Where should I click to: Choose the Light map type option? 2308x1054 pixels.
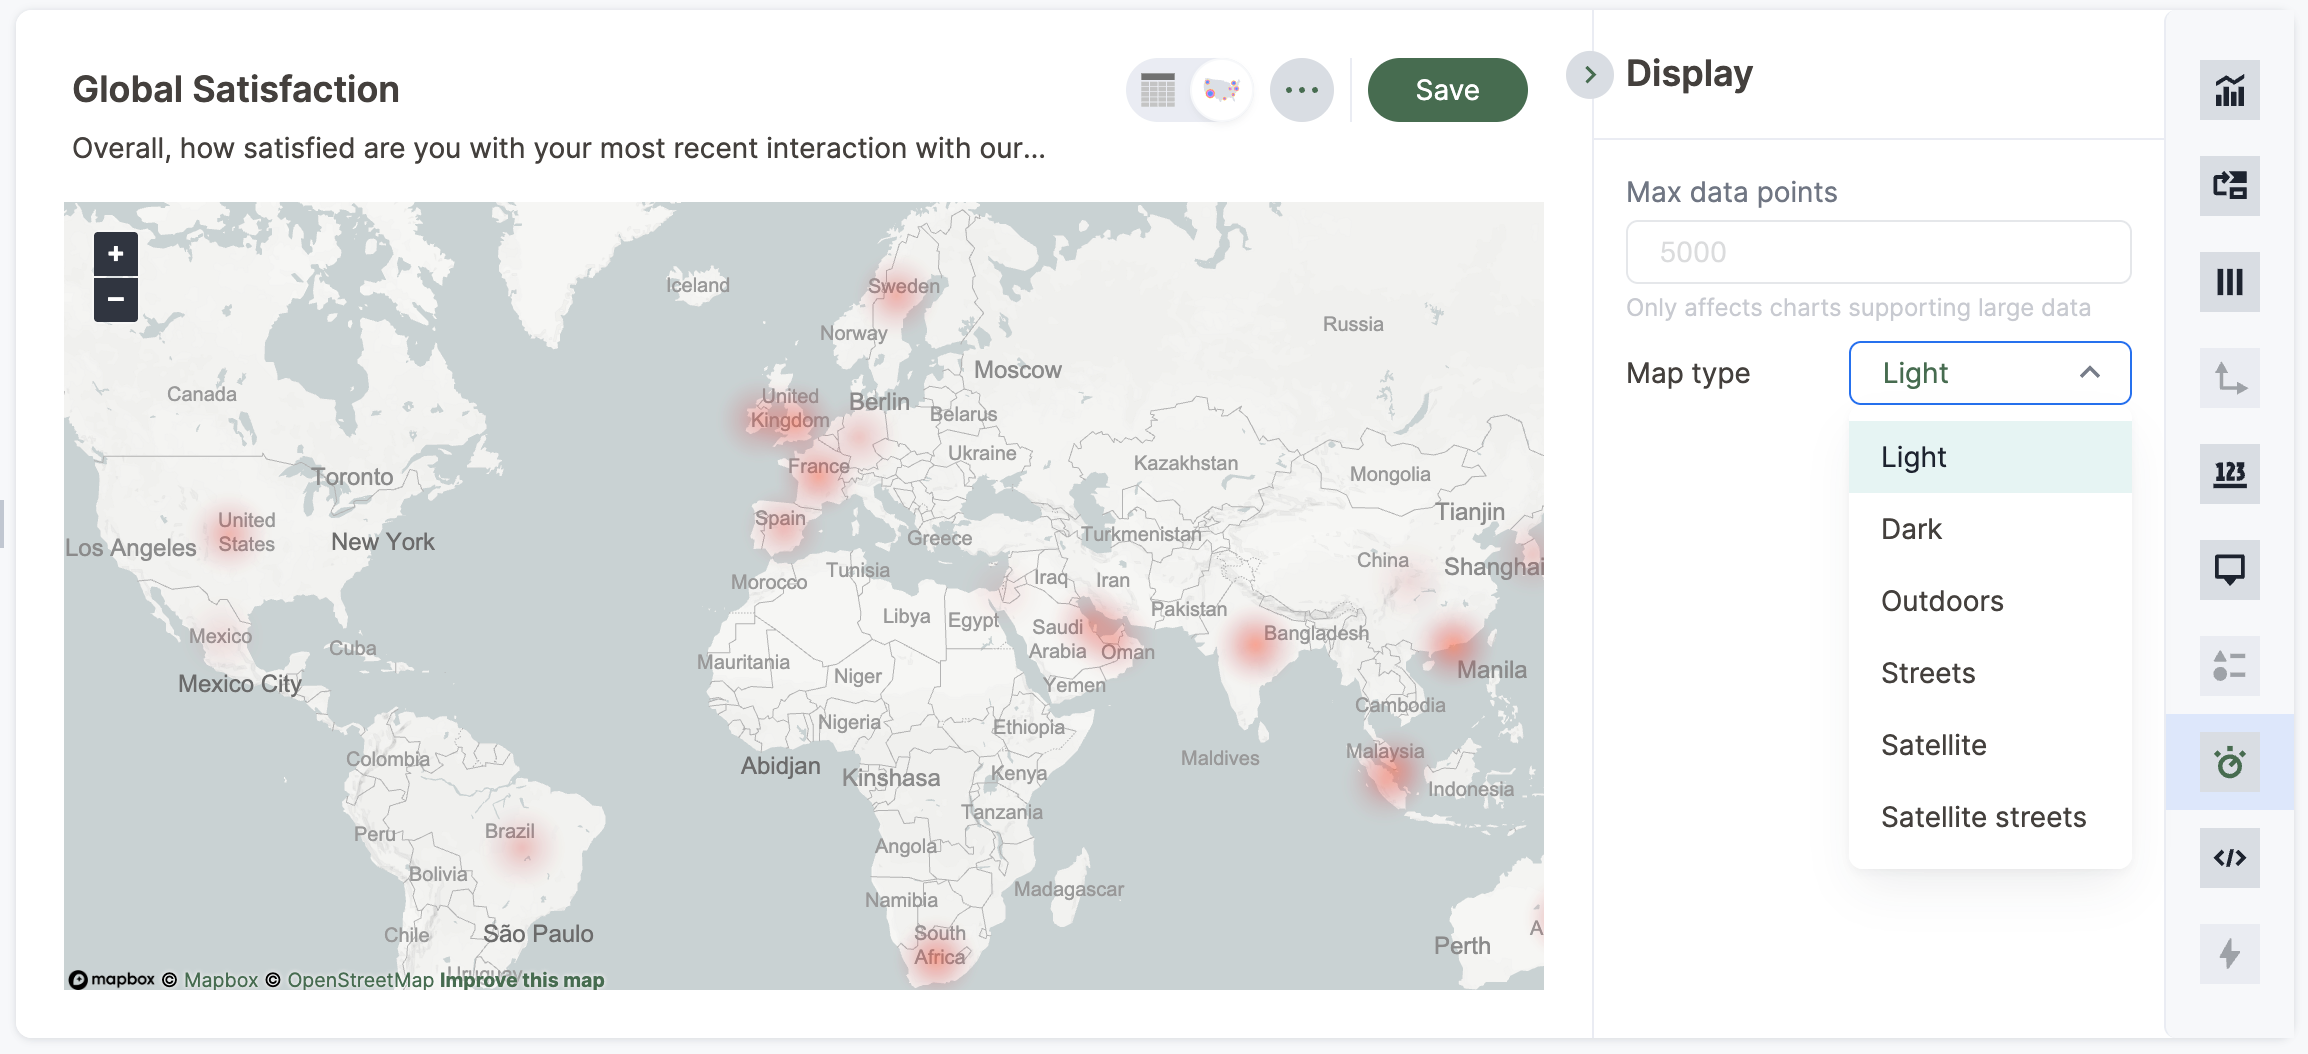1990,457
